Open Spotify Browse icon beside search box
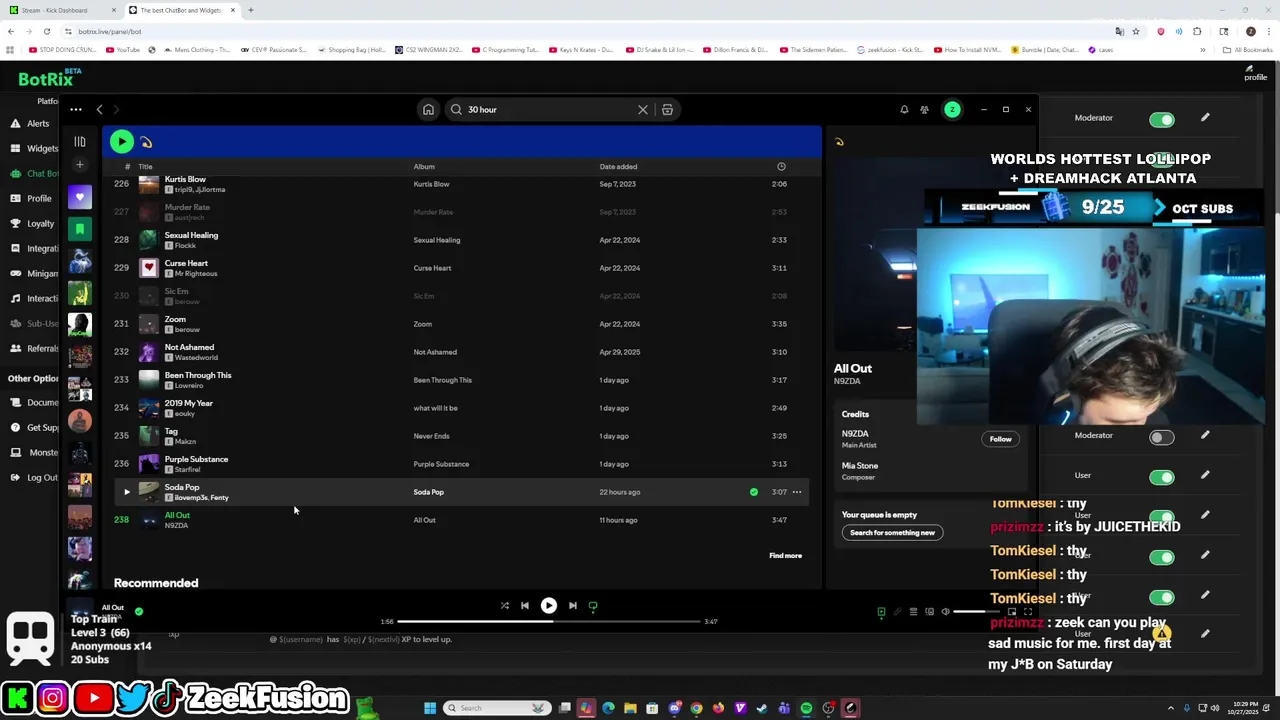The width and height of the screenshot is (1280, 720). [x=667, y=110]
